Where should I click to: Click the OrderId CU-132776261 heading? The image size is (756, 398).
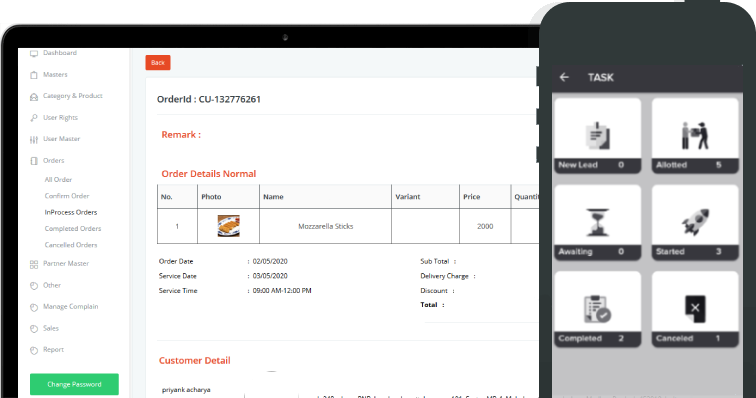pyautogui.click(x=209, y=99)
